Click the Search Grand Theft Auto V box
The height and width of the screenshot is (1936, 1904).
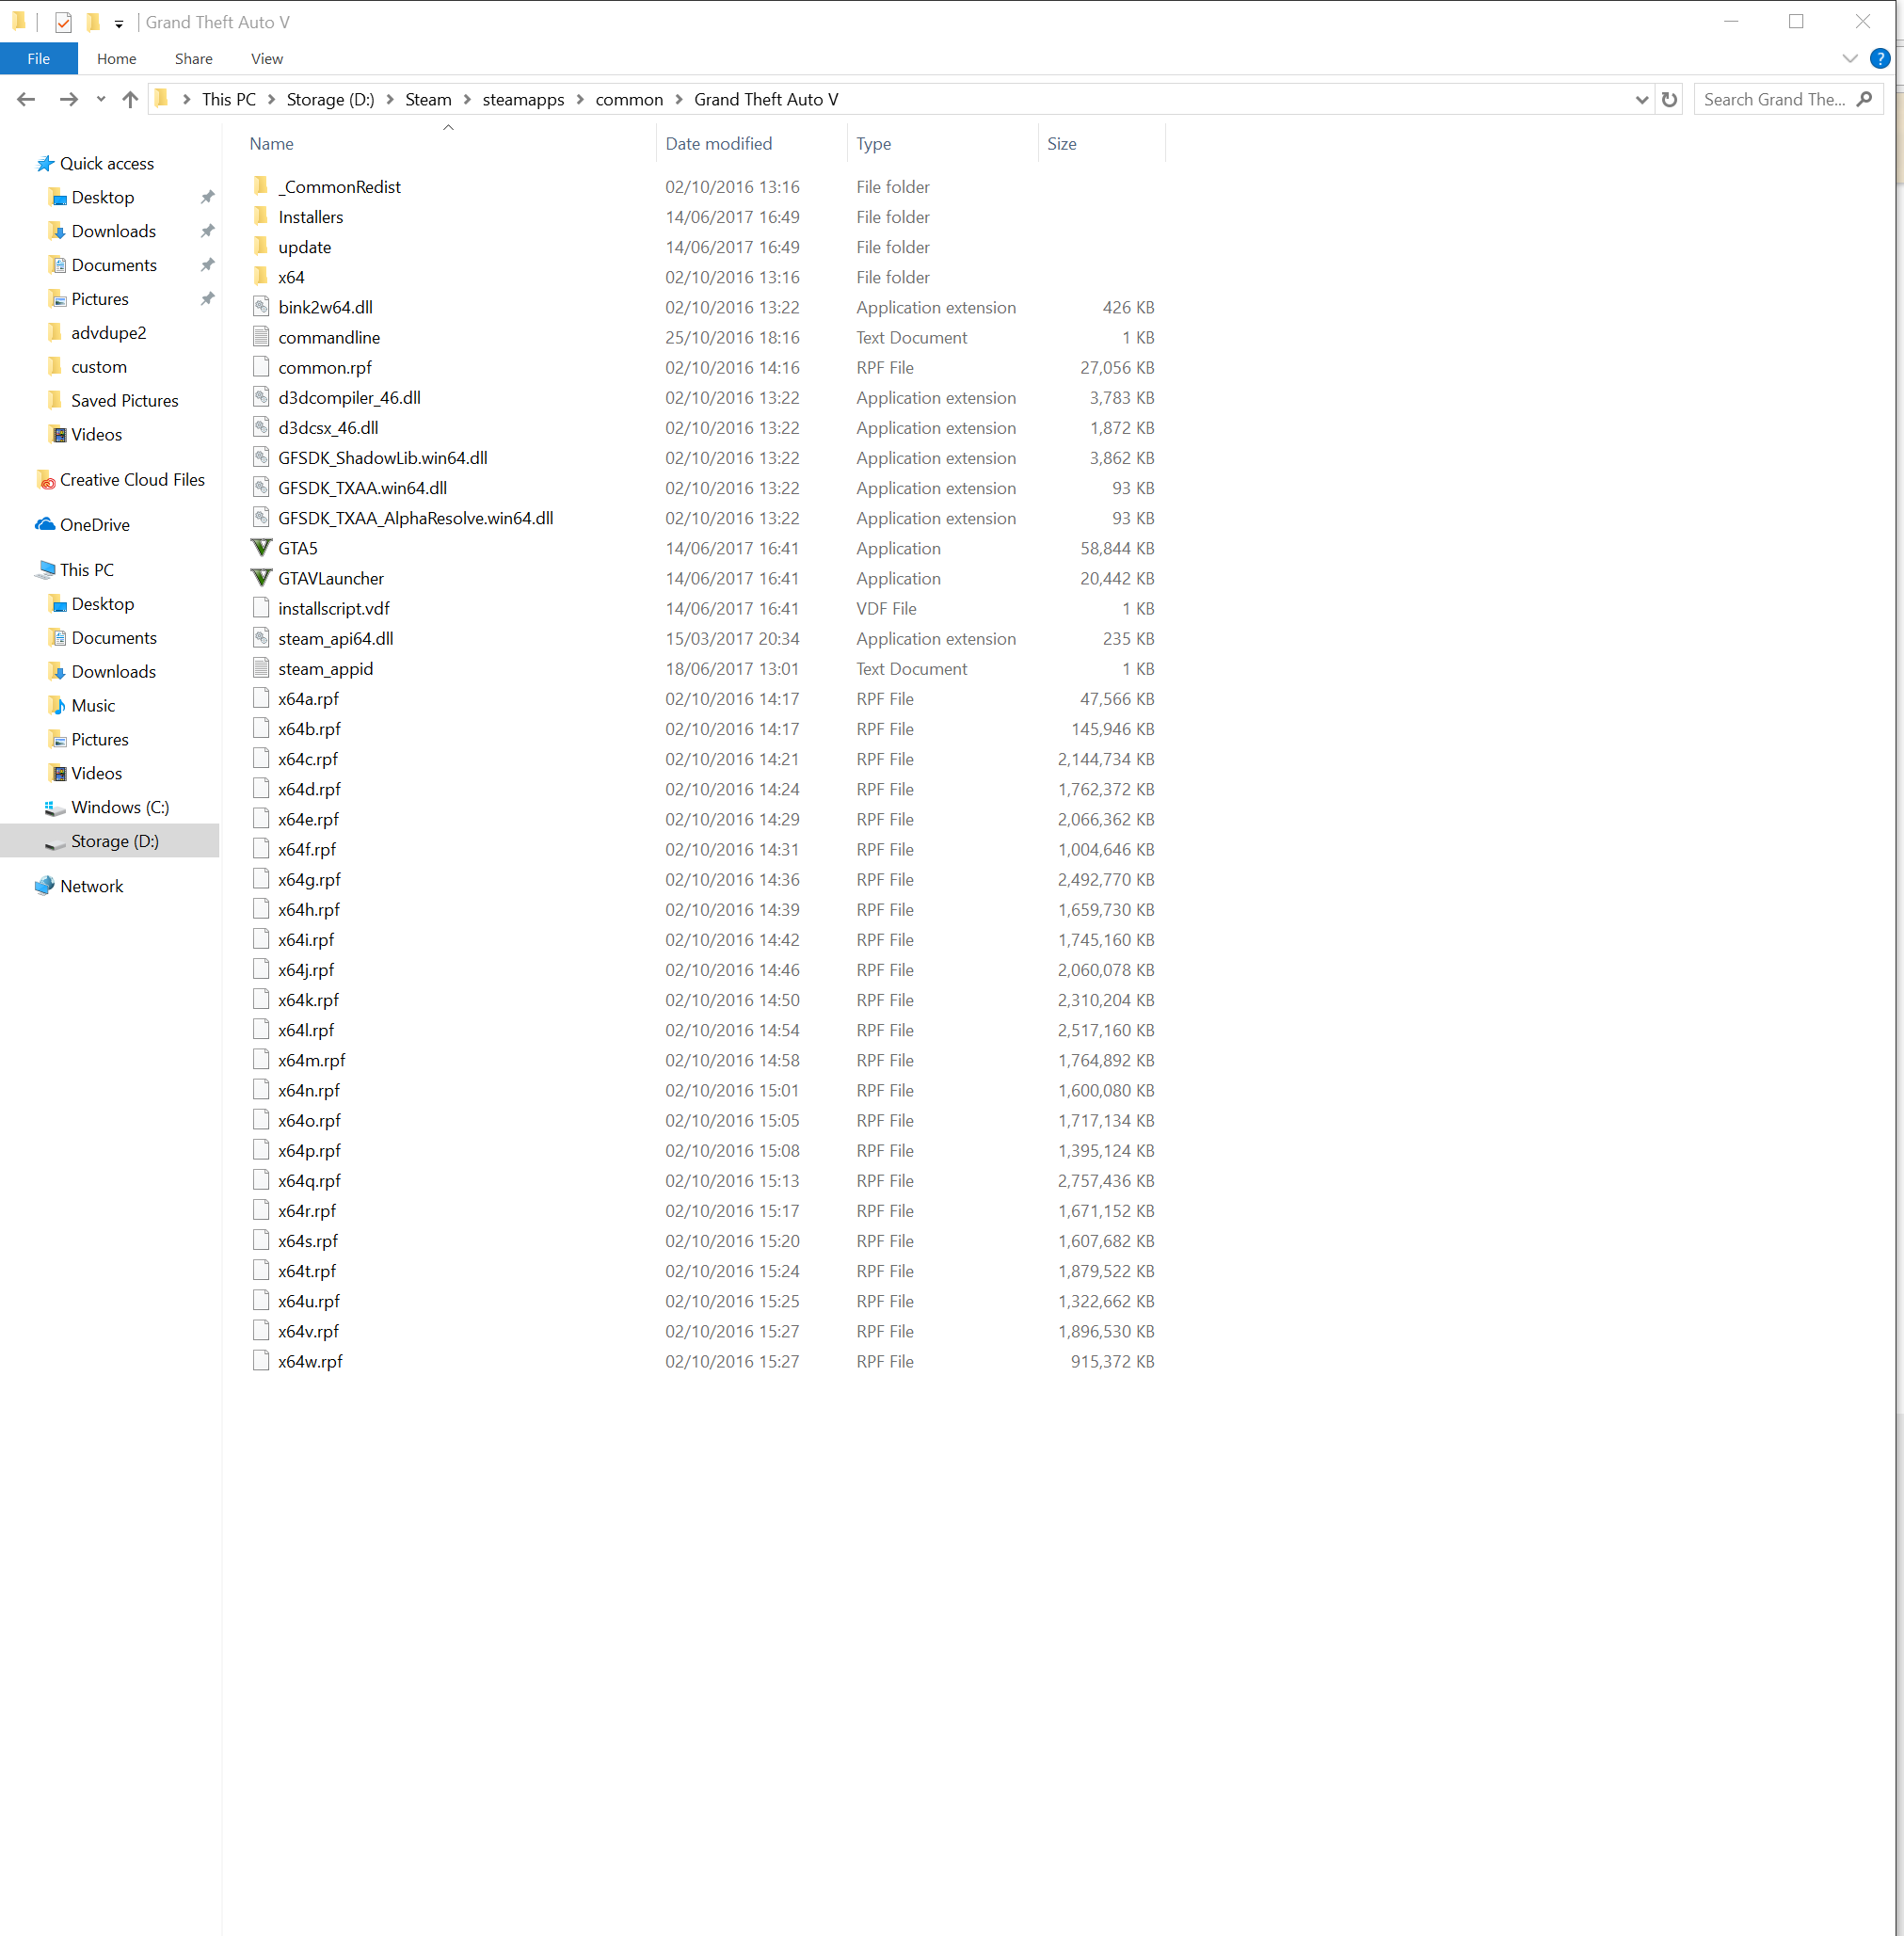(1773, 99)
